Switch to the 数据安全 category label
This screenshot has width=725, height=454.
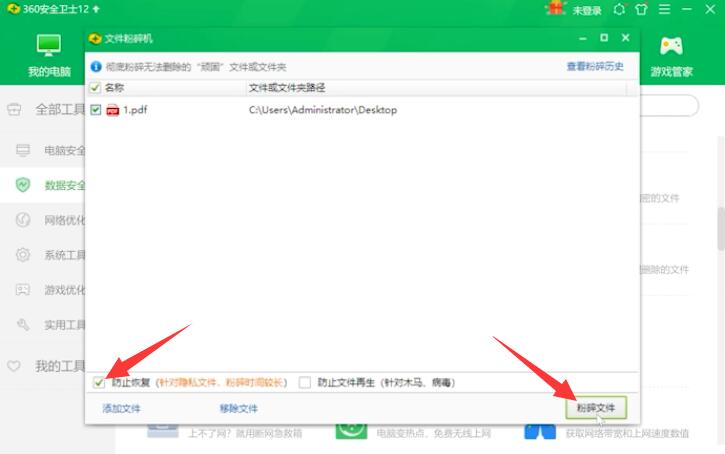coord(65,185)
